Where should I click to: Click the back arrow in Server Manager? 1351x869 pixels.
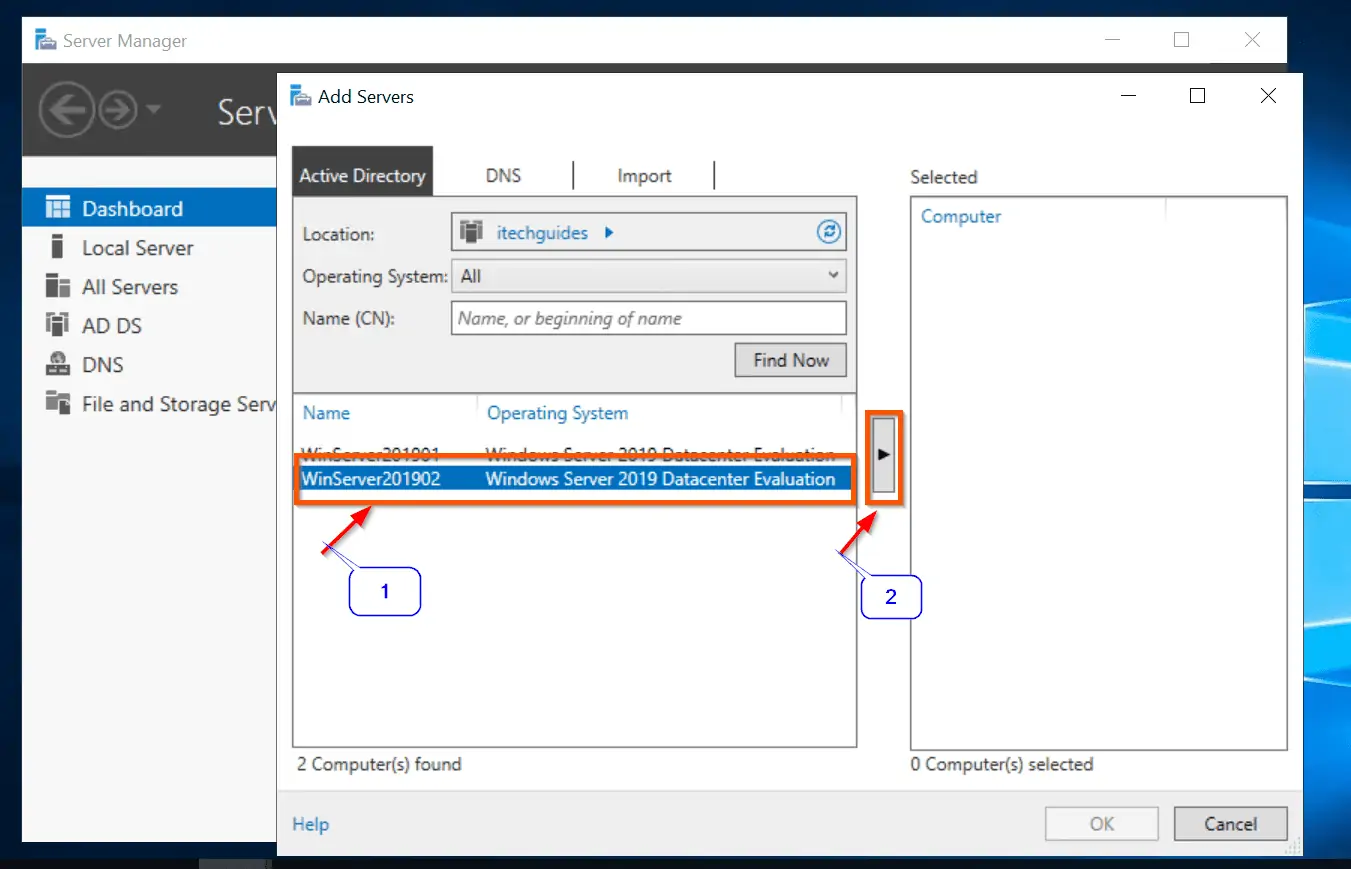tap(67, 110)
